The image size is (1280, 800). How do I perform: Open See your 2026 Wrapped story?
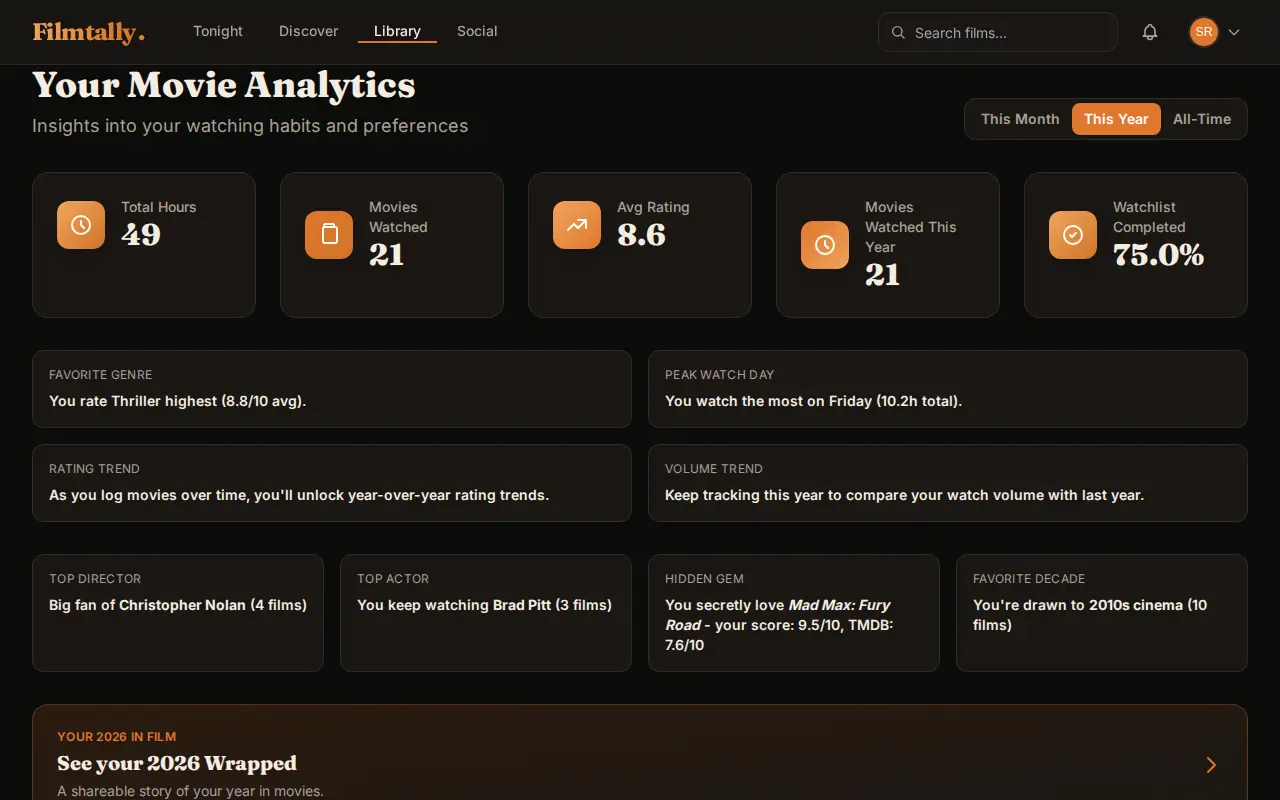point(640,752)
